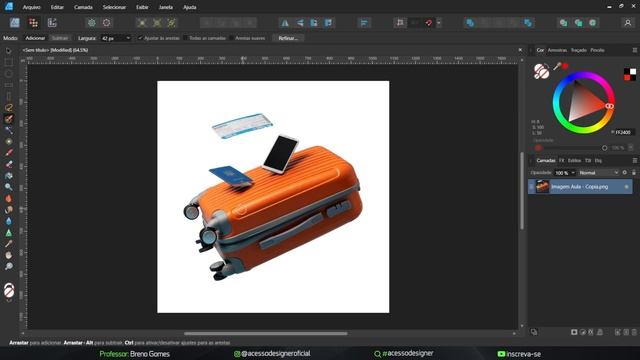Click the black/white/red swatch grid
Screen dimensions: 640x360
pos(630,74)
